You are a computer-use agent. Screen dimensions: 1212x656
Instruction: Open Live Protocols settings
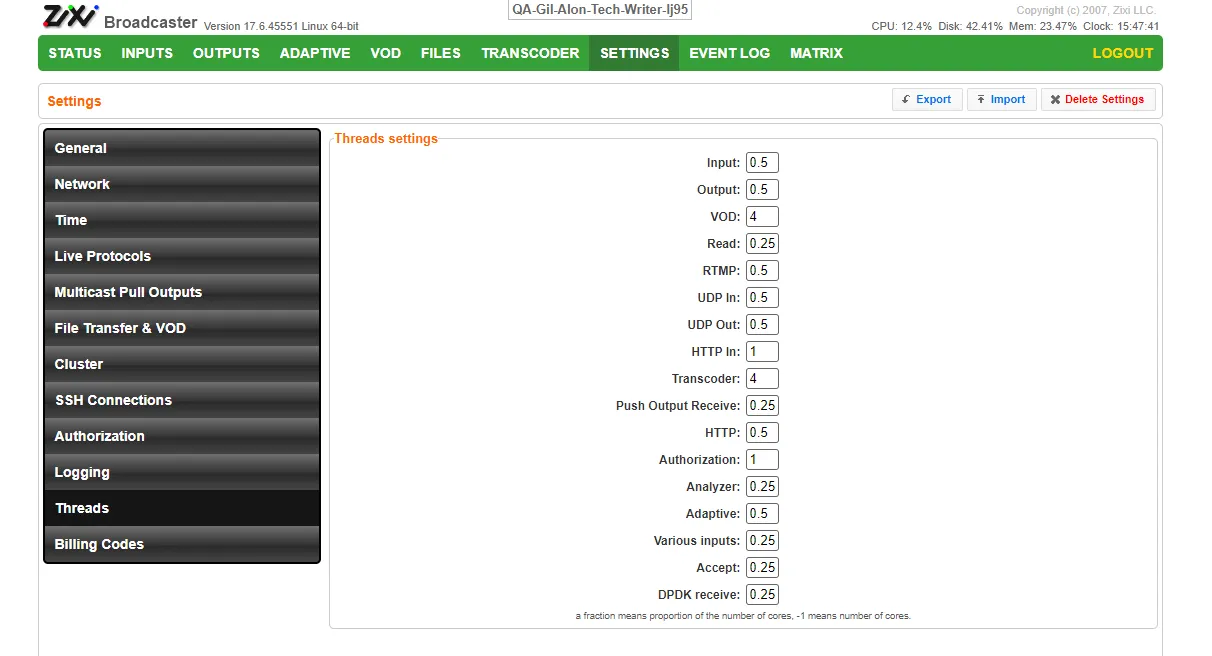click(182, 256)
